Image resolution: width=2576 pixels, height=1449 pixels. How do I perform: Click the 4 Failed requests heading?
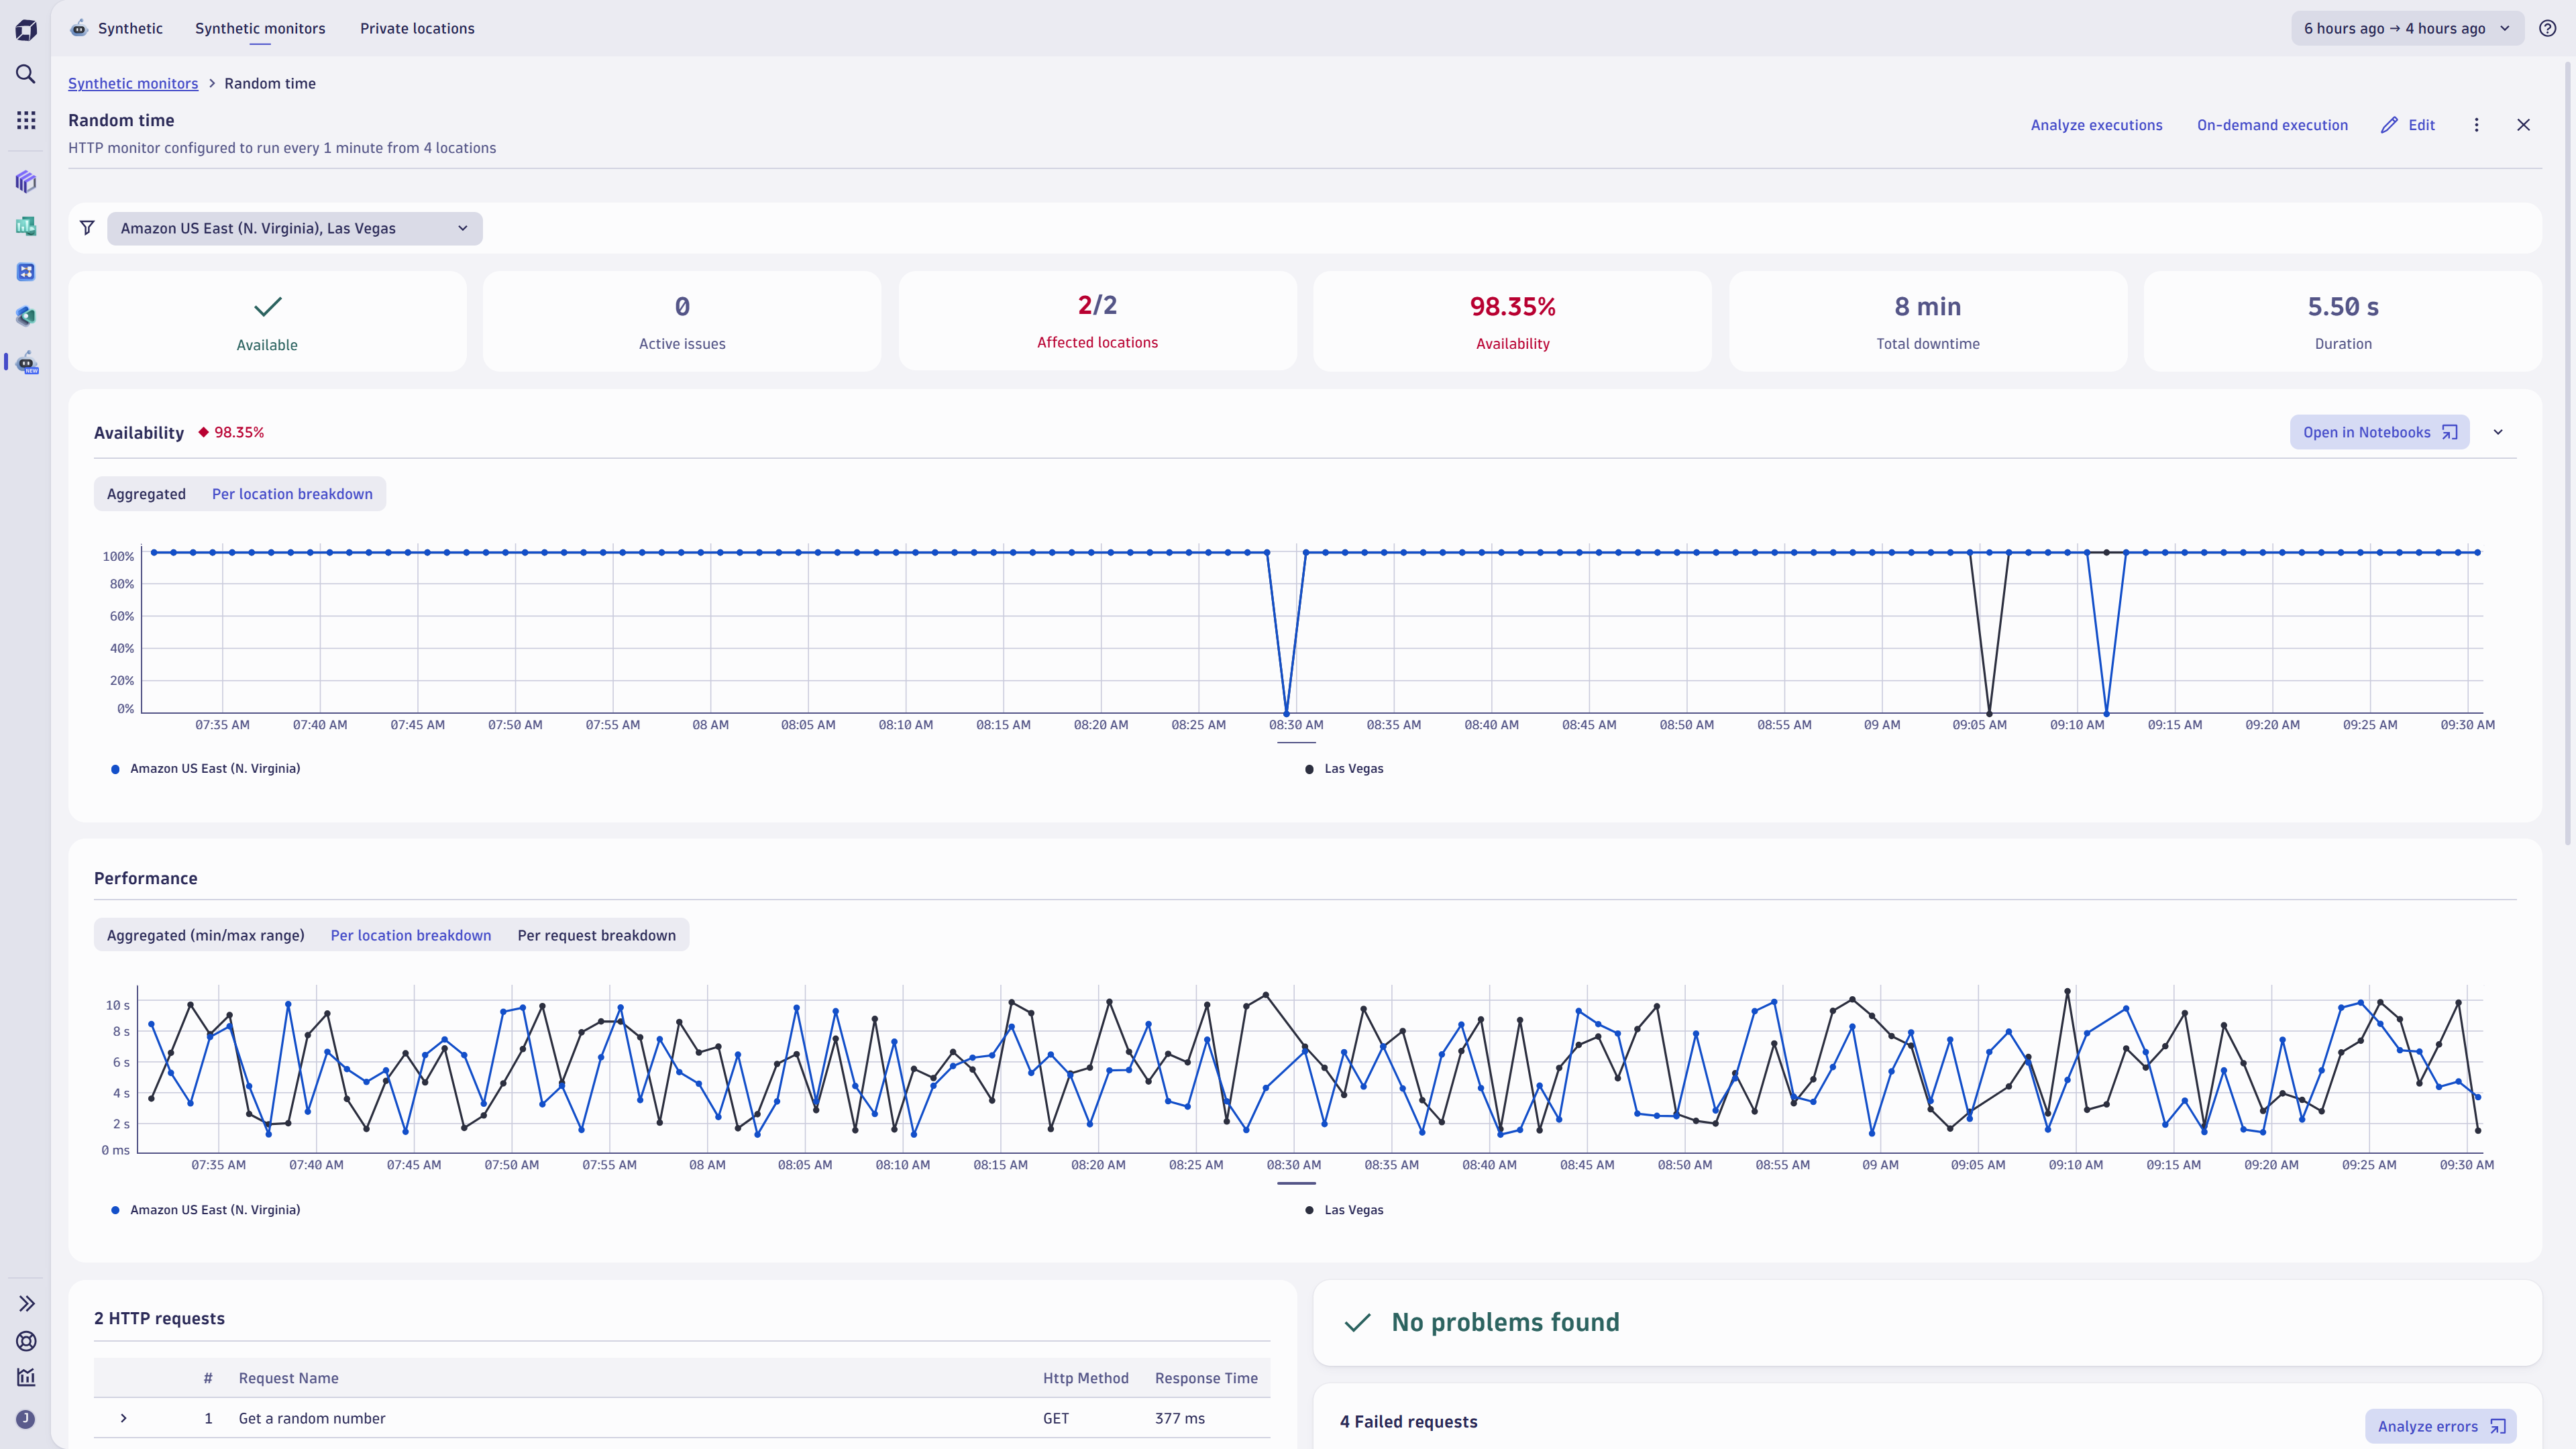click(x=1408, y=1421)
